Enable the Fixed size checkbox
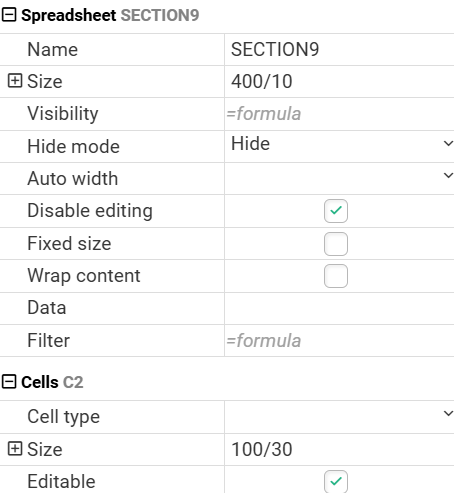The width and height of the screenshot is (454, 493). click(x=336, y=244)
